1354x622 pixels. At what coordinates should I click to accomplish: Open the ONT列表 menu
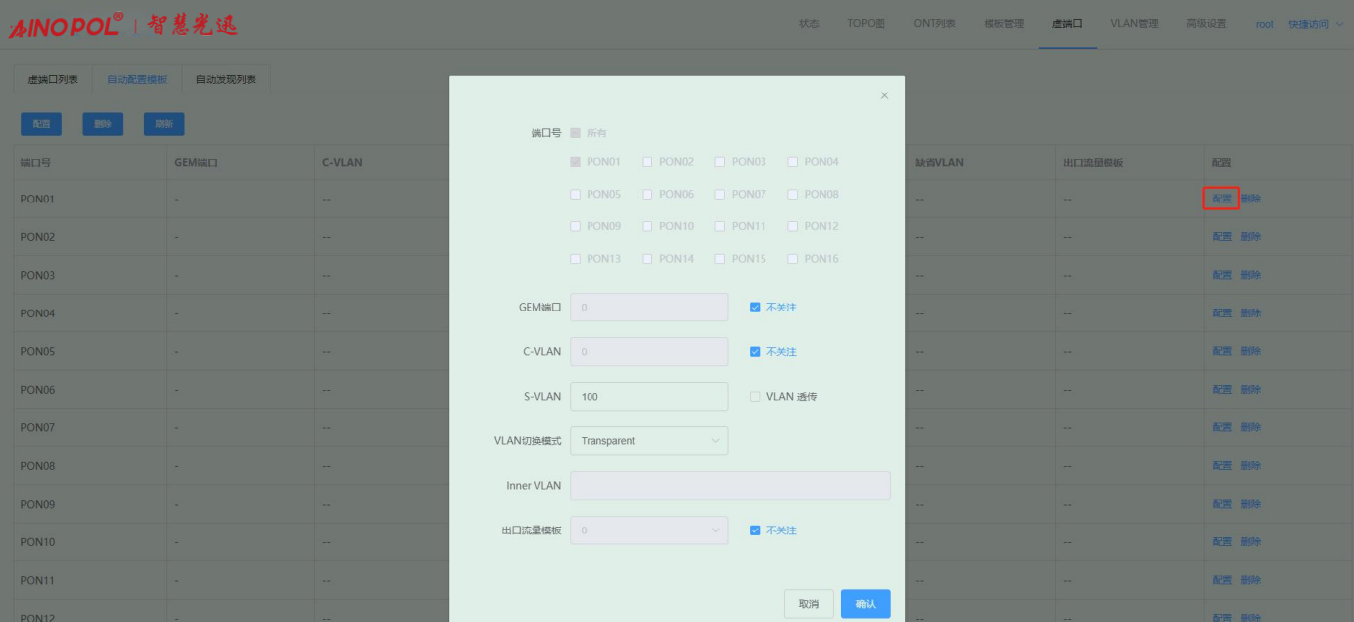(934, 24)
